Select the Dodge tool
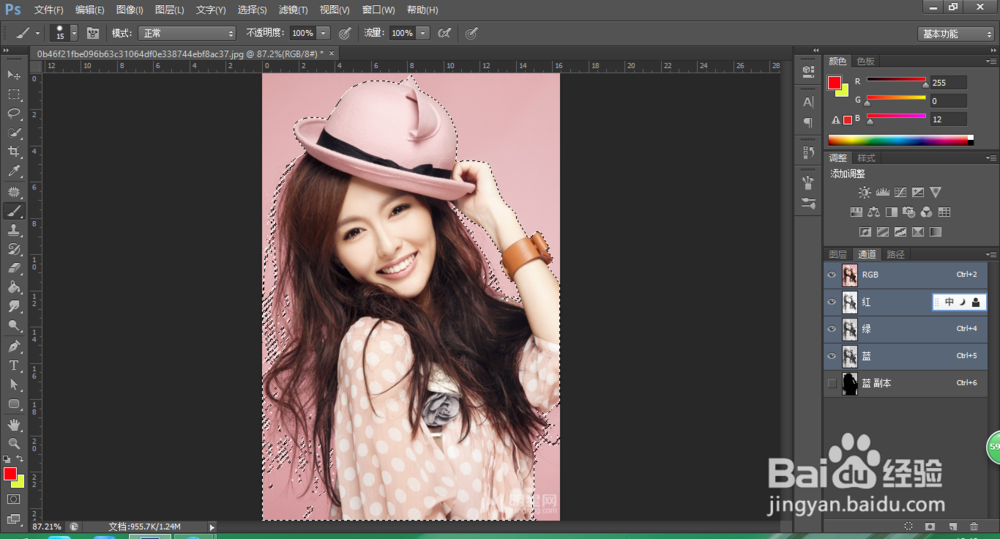 coord(13,325)
